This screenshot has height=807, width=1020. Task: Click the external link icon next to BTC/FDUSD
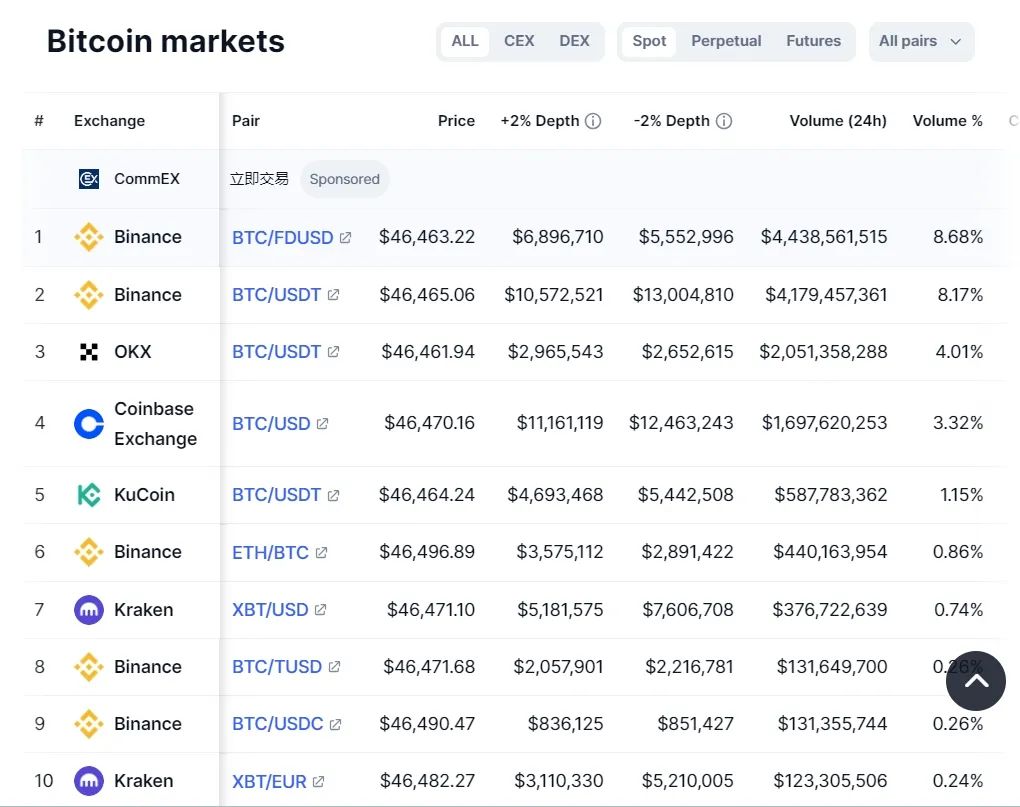pyautogui.click(x=348, y=237)
